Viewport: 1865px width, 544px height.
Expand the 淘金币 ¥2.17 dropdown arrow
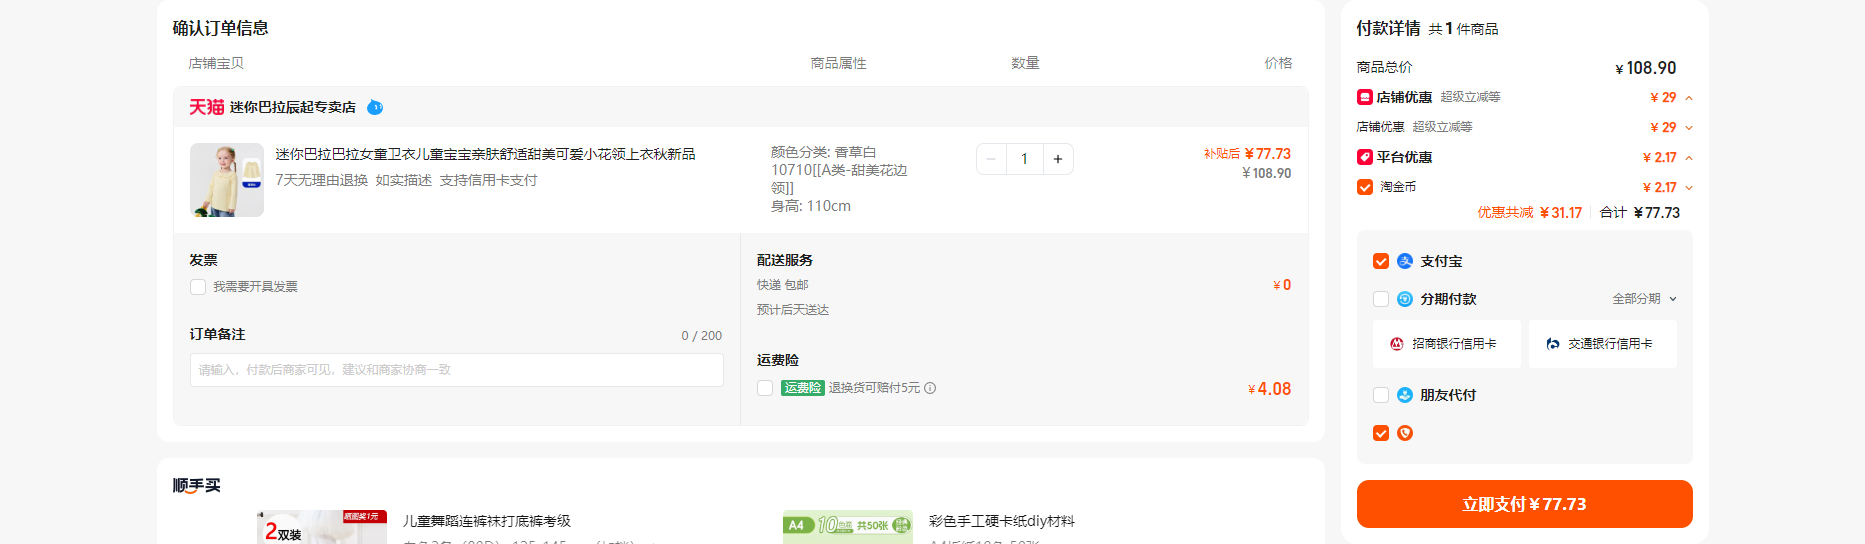coord(1689,188)
